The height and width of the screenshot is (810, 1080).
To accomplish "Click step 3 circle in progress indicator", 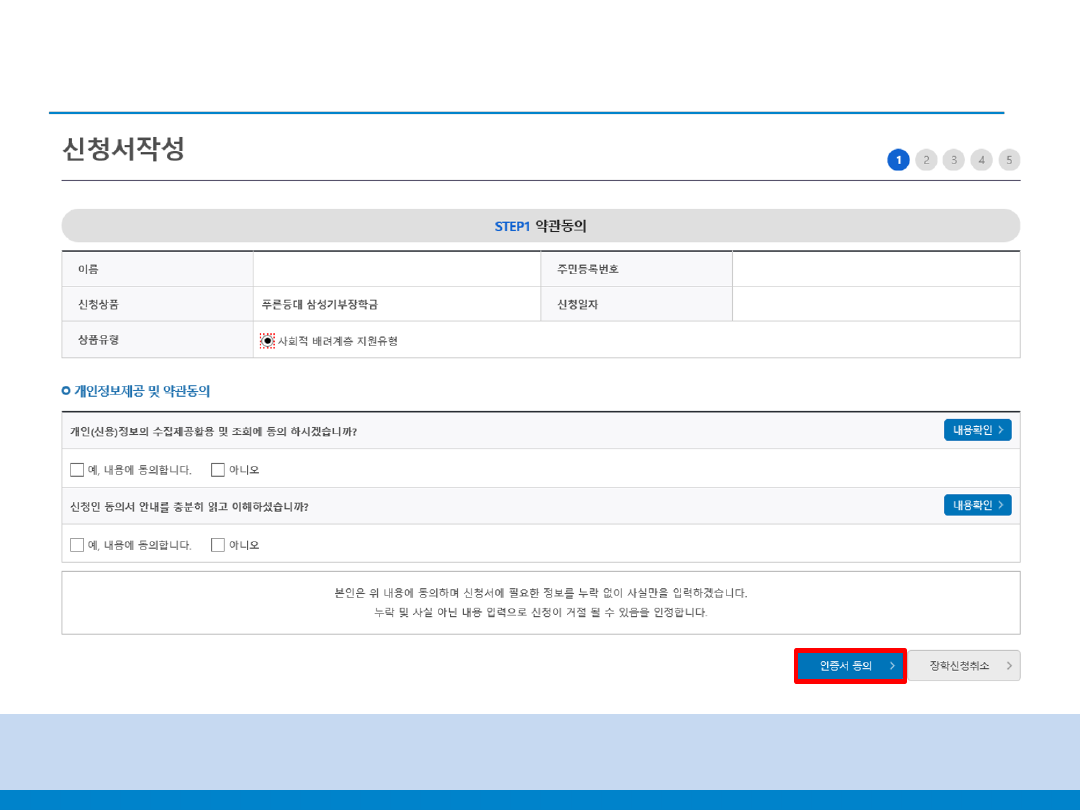I will tap(954, 160).
